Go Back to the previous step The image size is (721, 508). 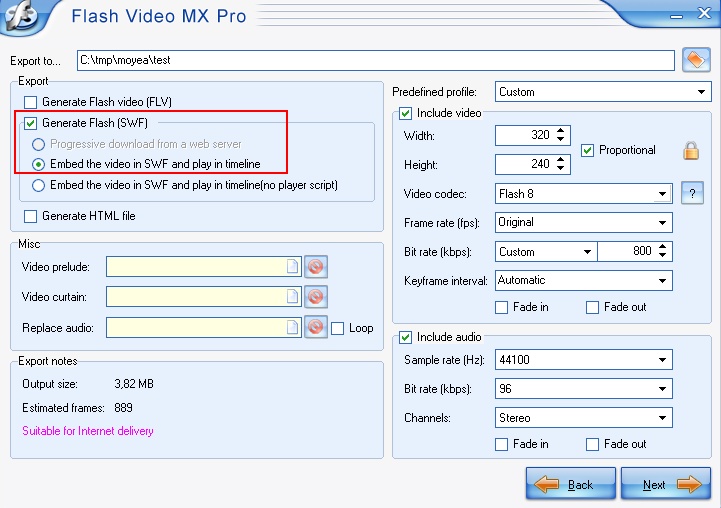click(x=570, y=484)
